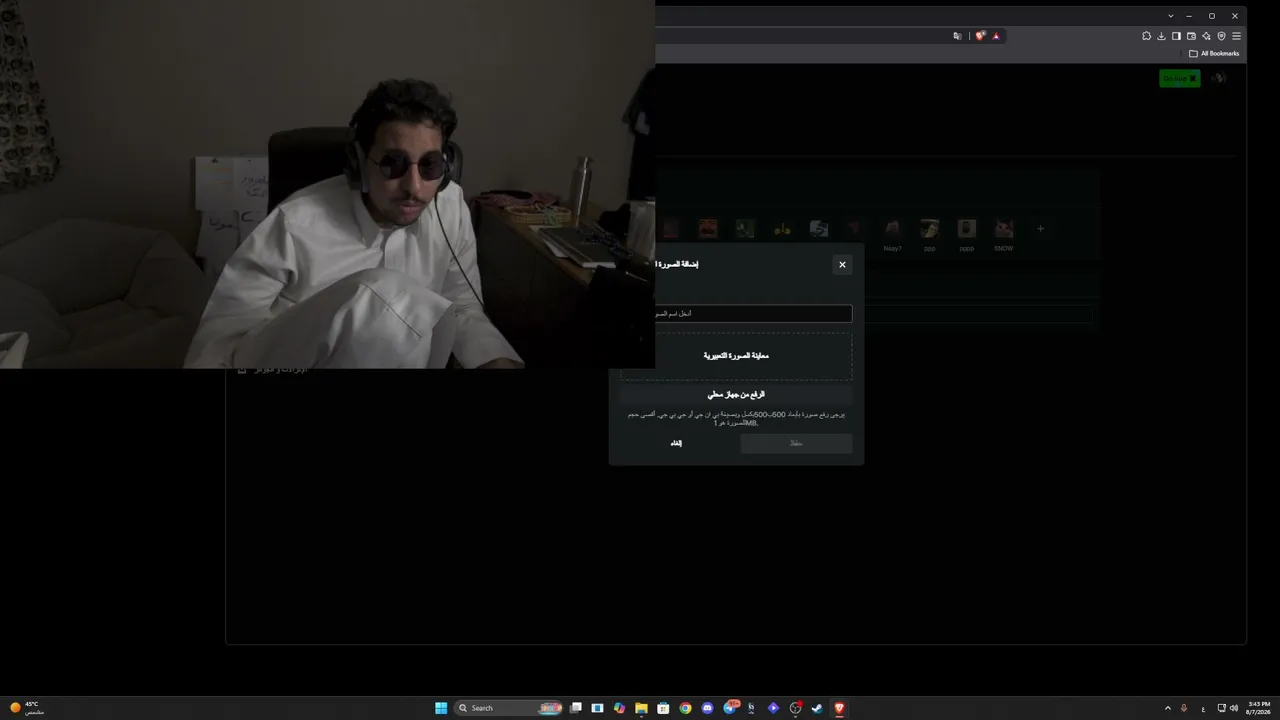Open the profile avatar beside Go live
Viewport: 1280px width, 720px height.
tap(1218, 78)
